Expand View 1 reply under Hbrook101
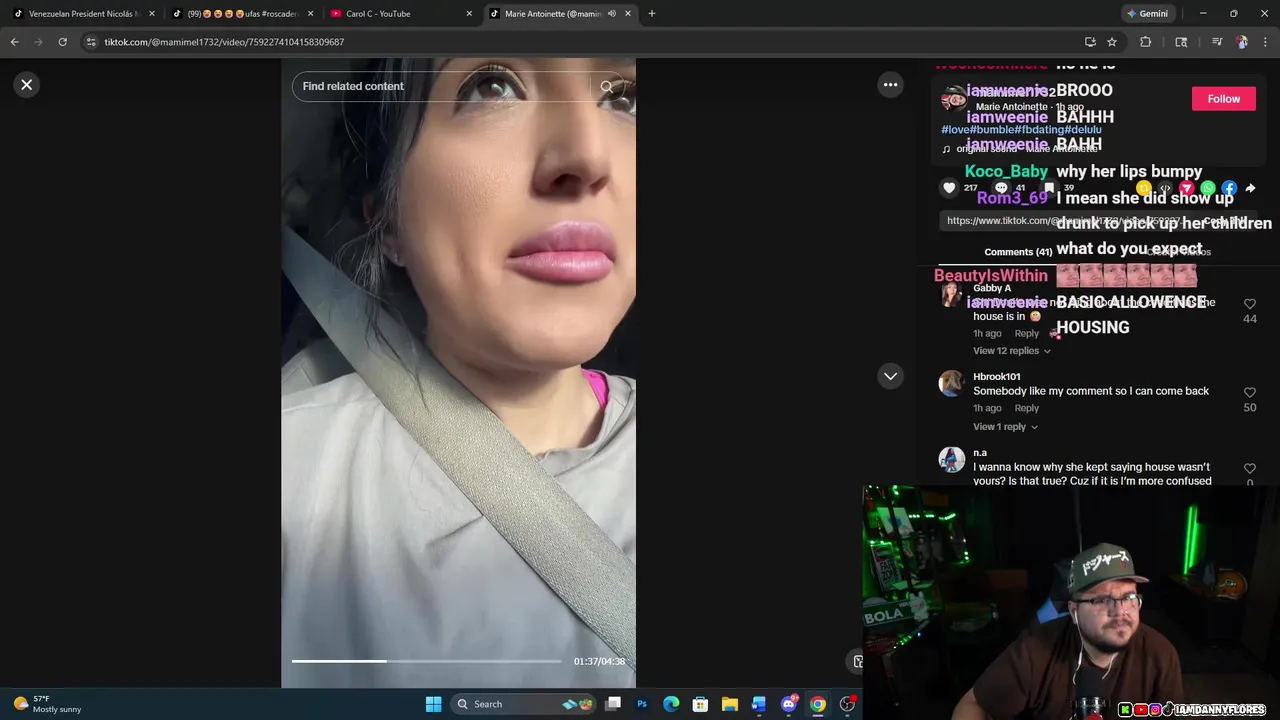The height and width of the screenshot is (720, 1280). click(1005, 427)
